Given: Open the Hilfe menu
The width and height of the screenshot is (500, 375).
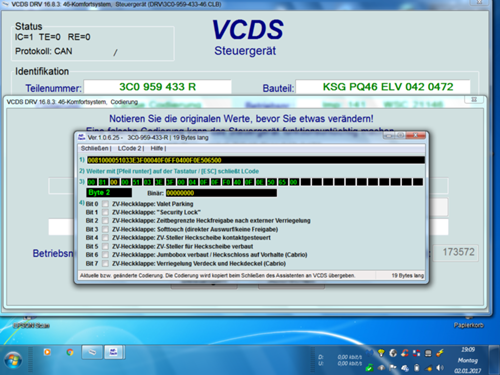Looking at the screenshot, I should click(x=158, y=148).
